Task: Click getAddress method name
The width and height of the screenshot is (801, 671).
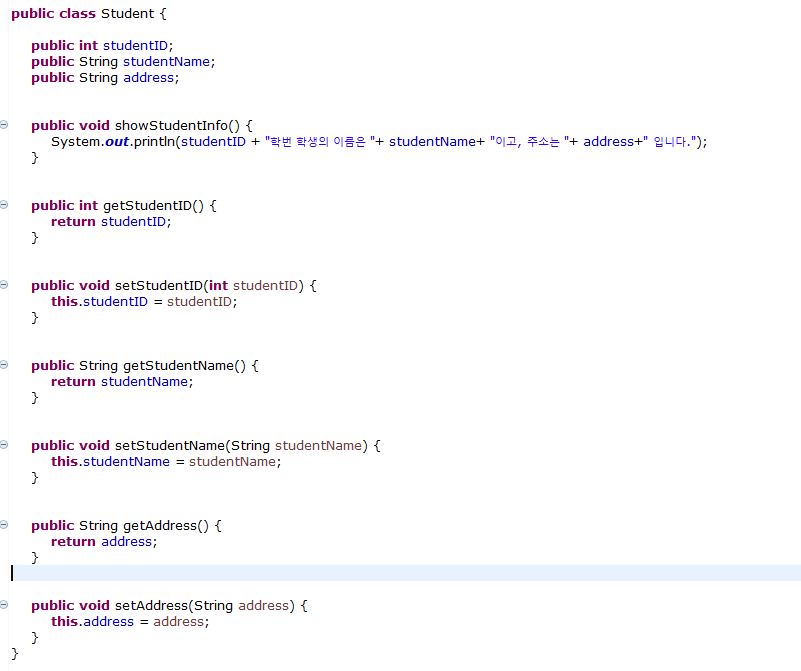Action: pos(160,525)
